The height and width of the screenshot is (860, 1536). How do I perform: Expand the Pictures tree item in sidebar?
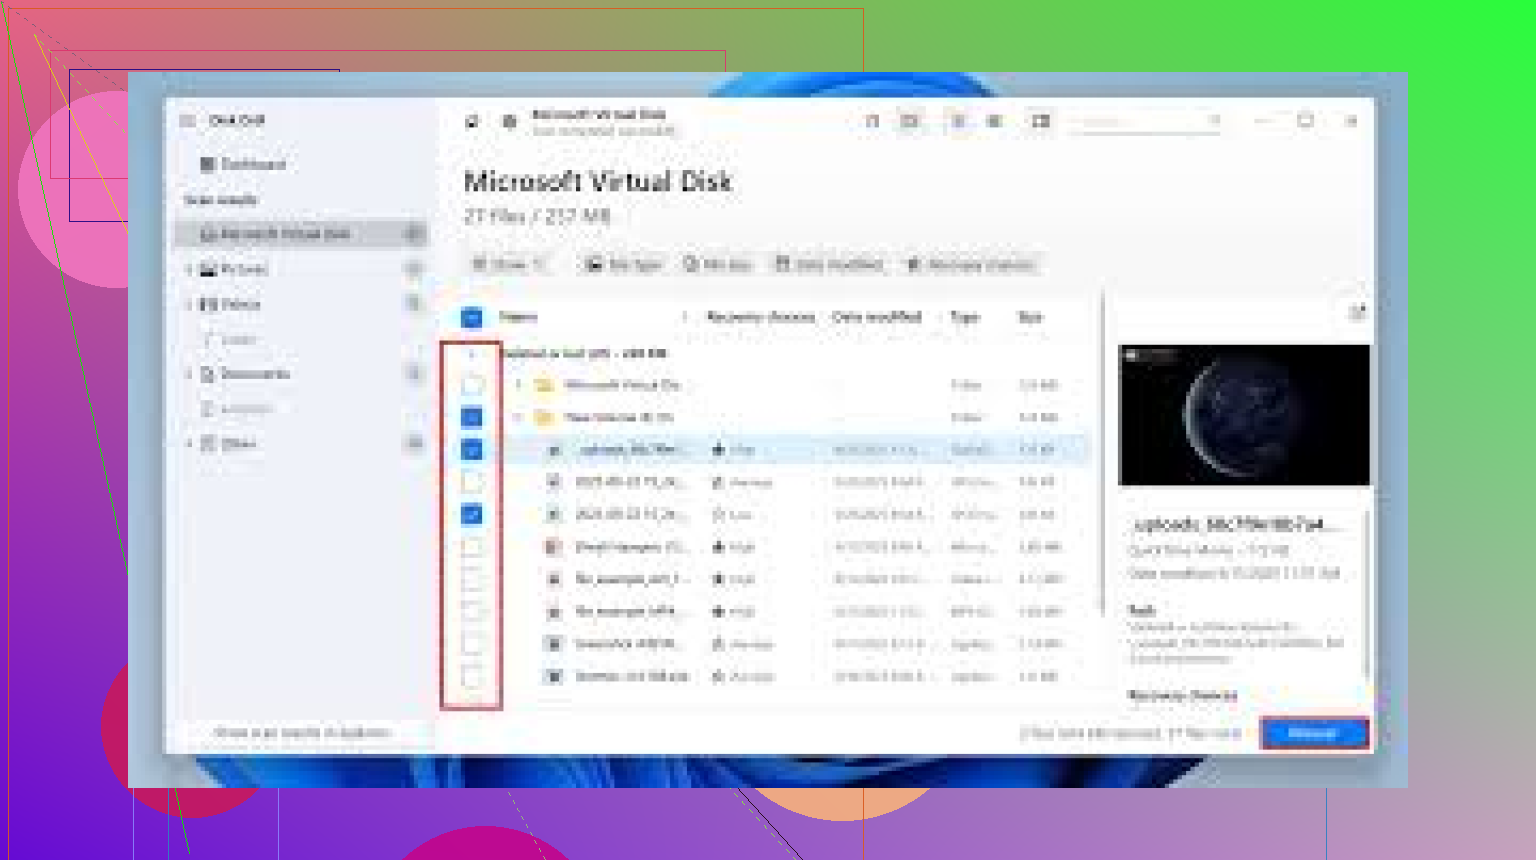point(189,269)
